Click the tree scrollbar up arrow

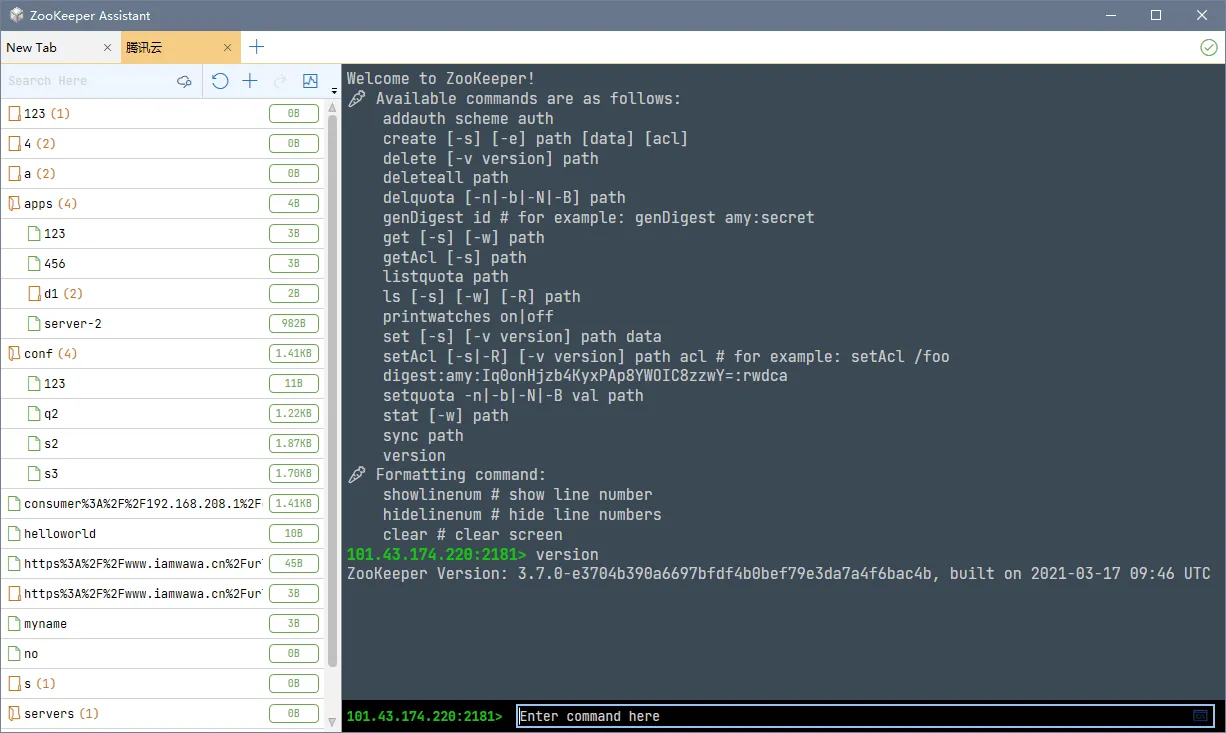pos(333,107)
